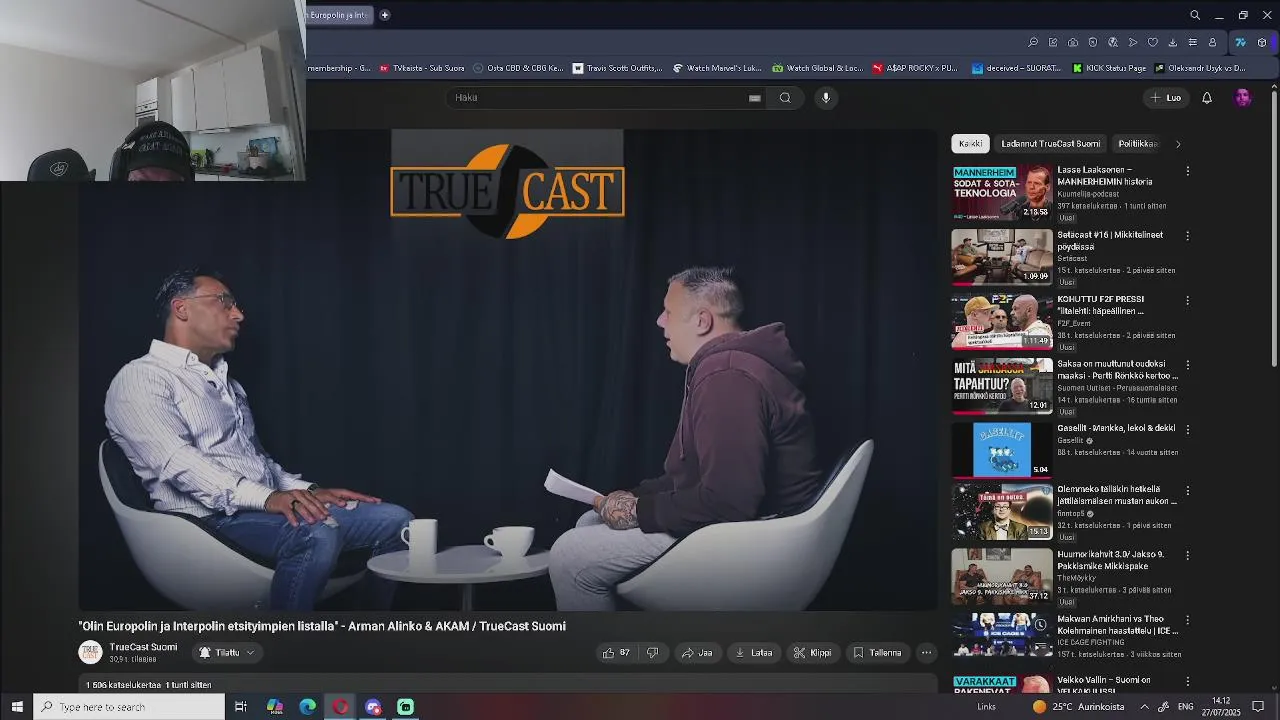Screen dimensions: 1280x720
Task: Open options menu for Gasellit Mankka video
Action: tap(1187, 429)
